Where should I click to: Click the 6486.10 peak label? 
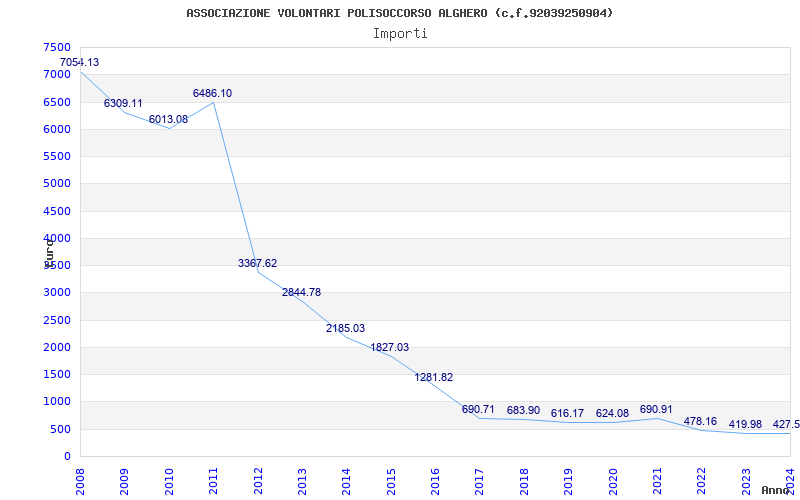pyautogui.click(x=212, y=93)
